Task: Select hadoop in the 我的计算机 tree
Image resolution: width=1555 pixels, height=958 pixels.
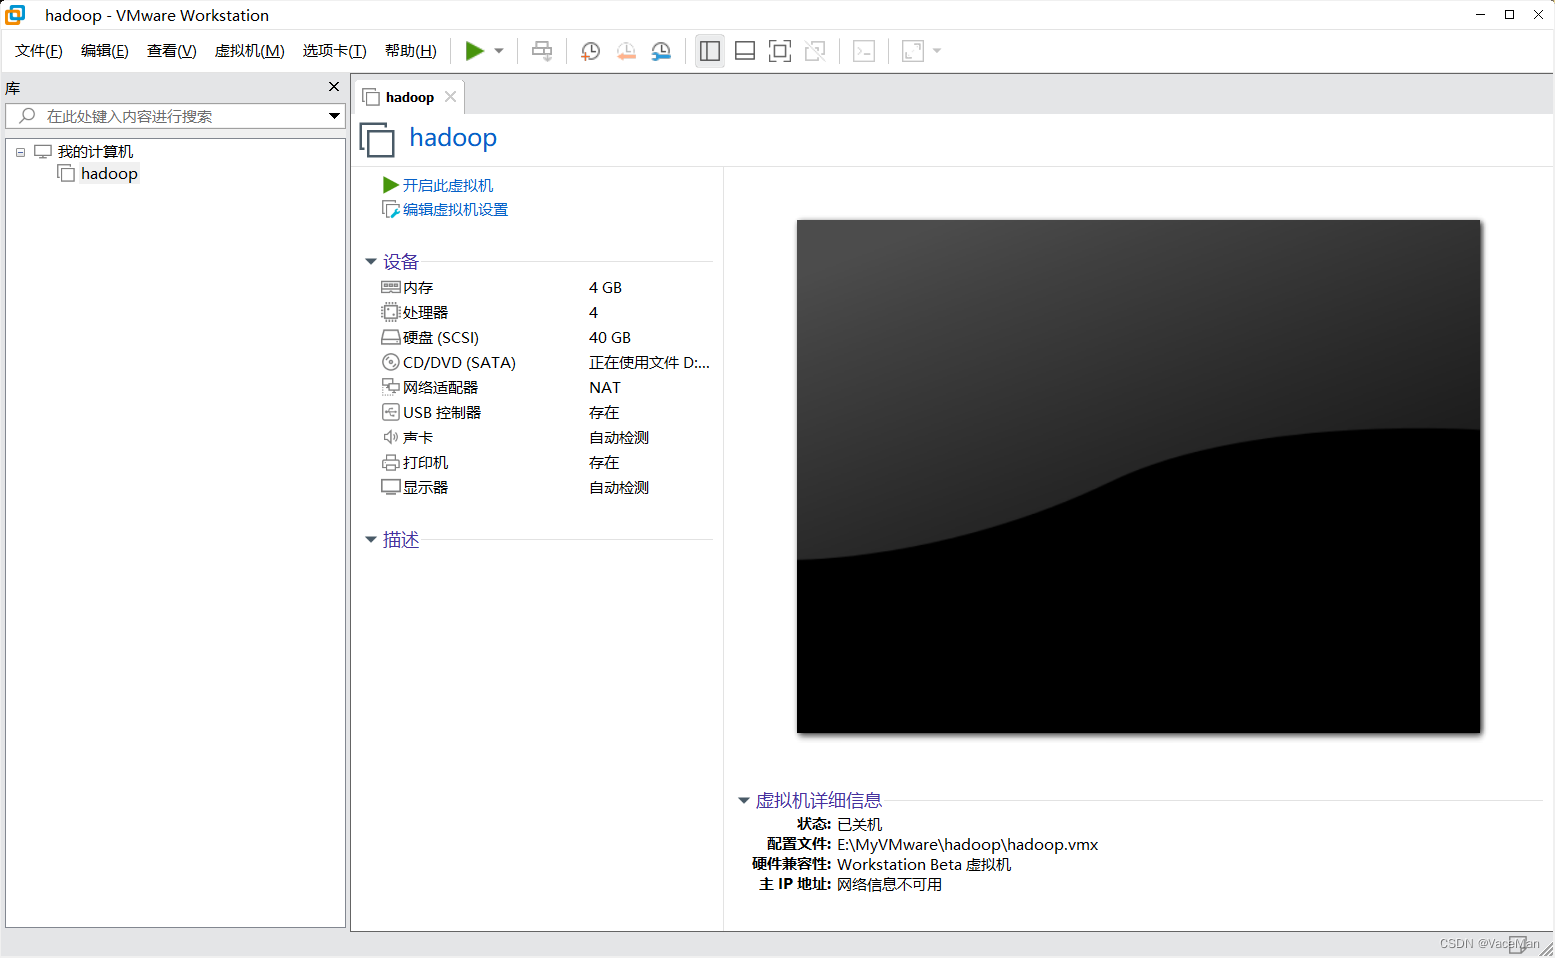Action: [109, 173]
